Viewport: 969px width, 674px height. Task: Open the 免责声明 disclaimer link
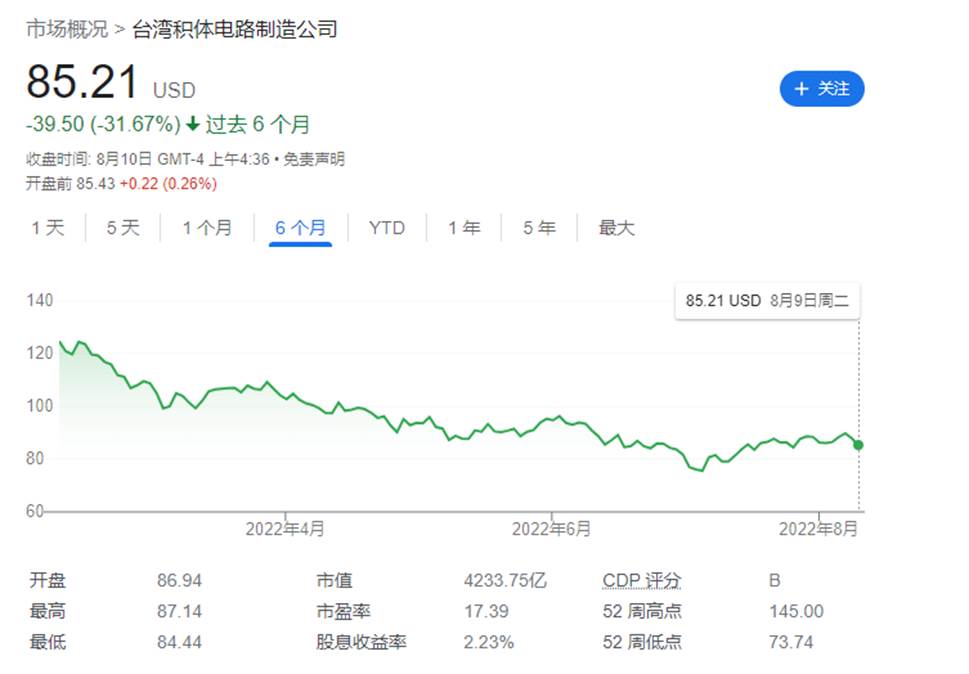314,159
